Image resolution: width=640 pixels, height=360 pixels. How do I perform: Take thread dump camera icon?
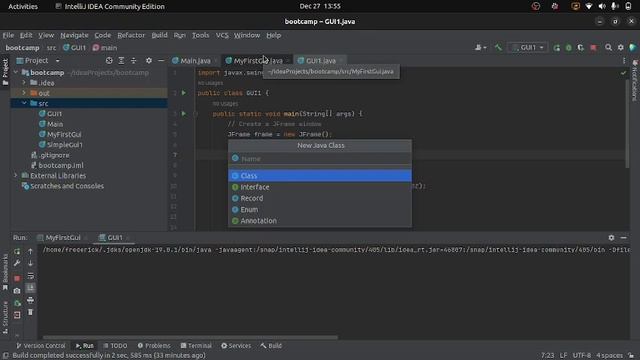(x=17, y=291)
